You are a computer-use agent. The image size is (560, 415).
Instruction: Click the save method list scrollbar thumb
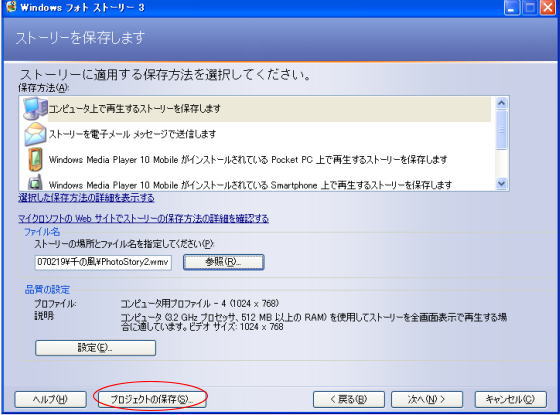click(x=501, y=130)
